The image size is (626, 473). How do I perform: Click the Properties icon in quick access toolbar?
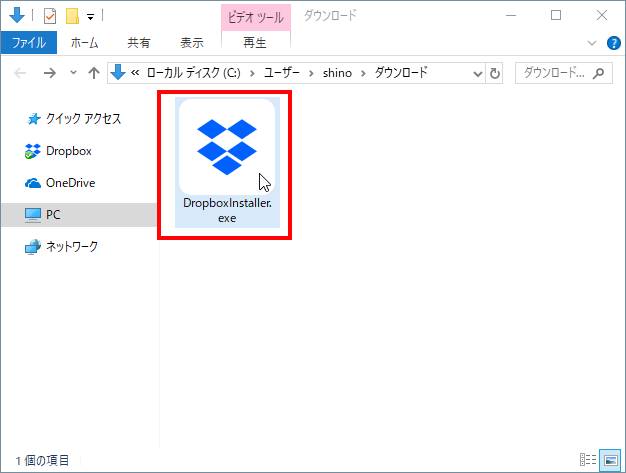(50, 16)
